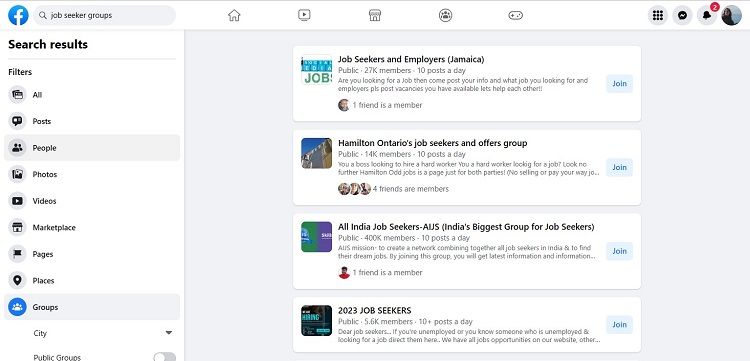Open Job Seekers and Employers (Jamaica) title
750x361 pixels.
411,59
